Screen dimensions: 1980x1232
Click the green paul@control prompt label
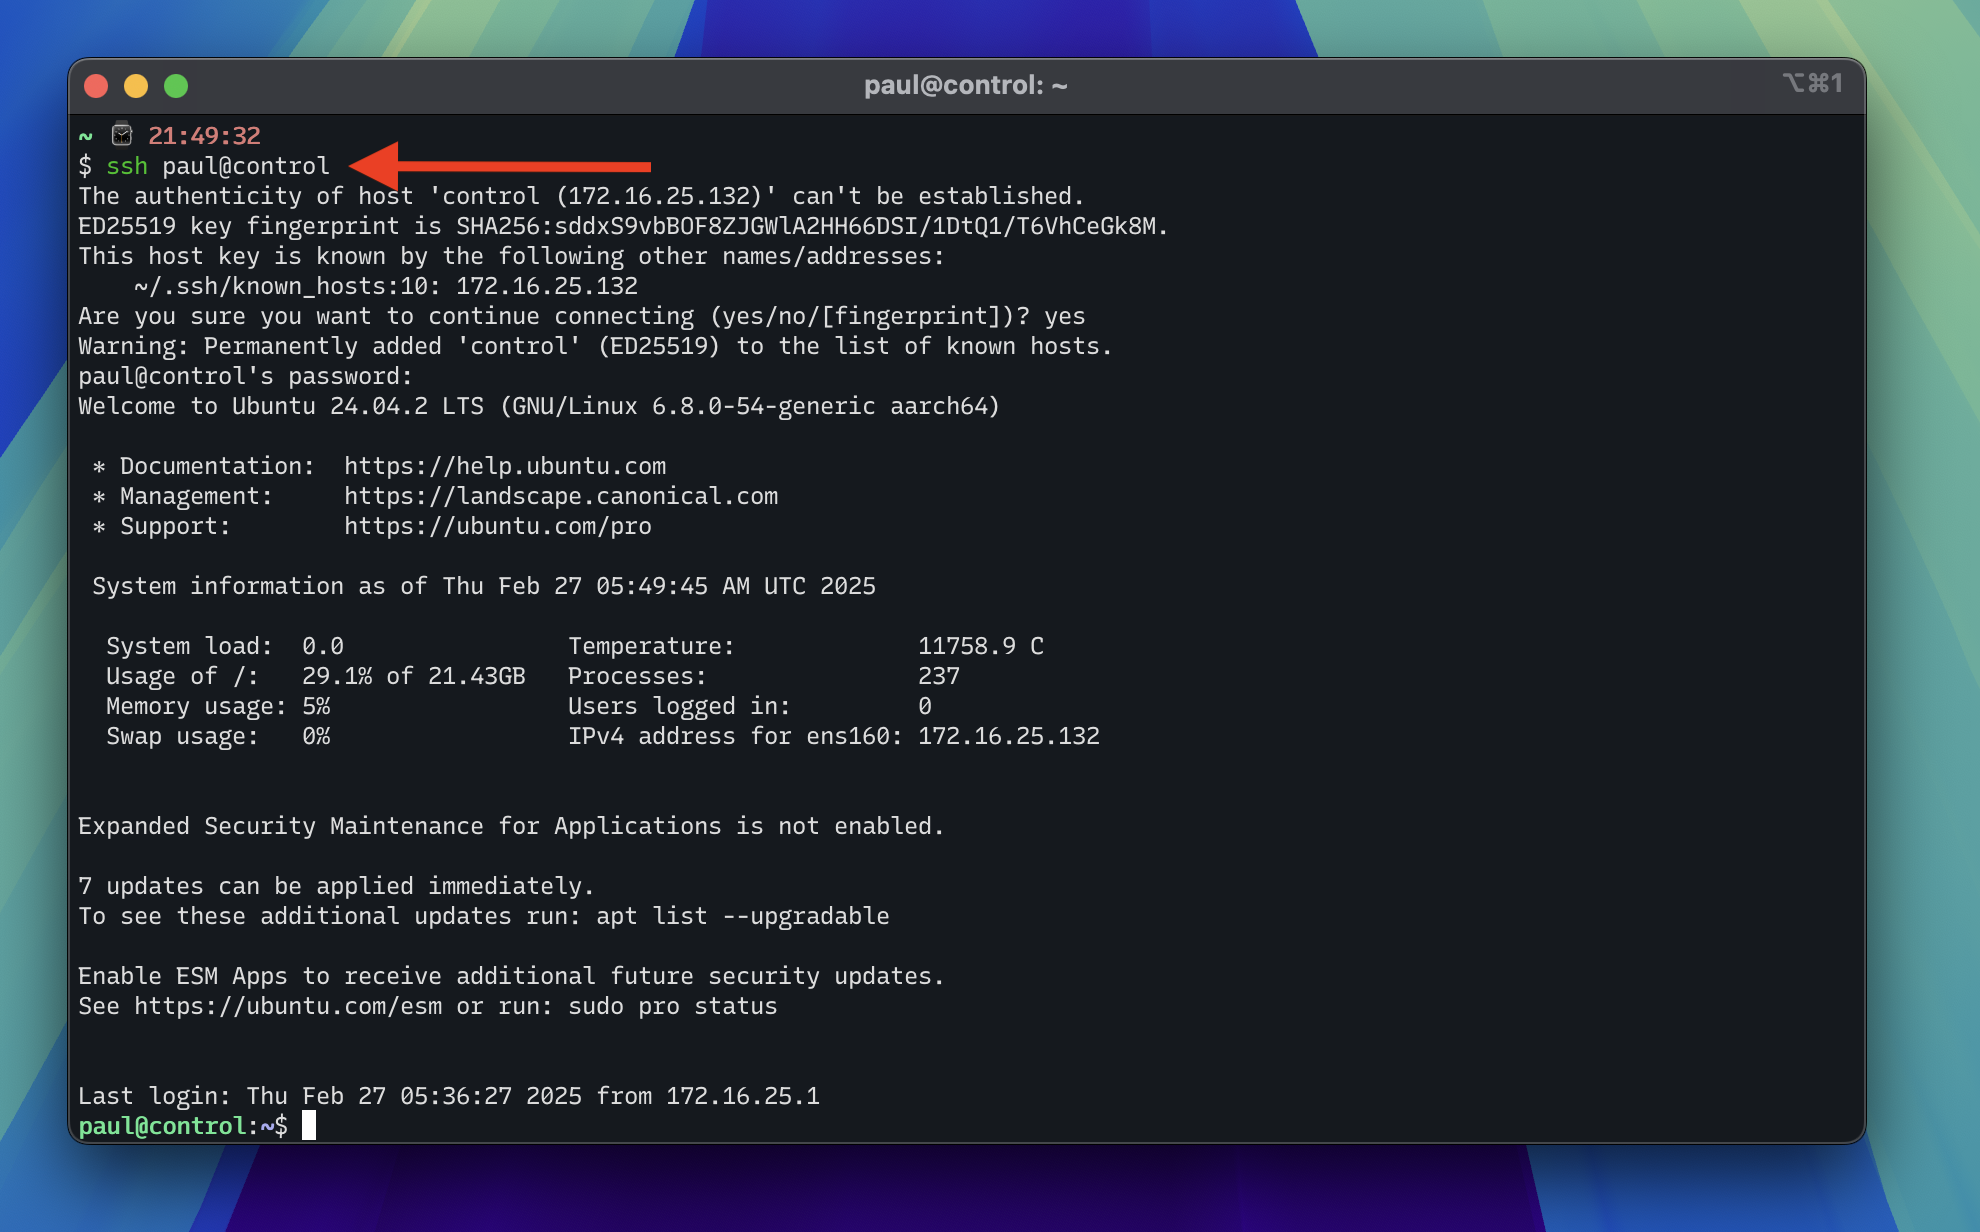(x=163, y=1125)
